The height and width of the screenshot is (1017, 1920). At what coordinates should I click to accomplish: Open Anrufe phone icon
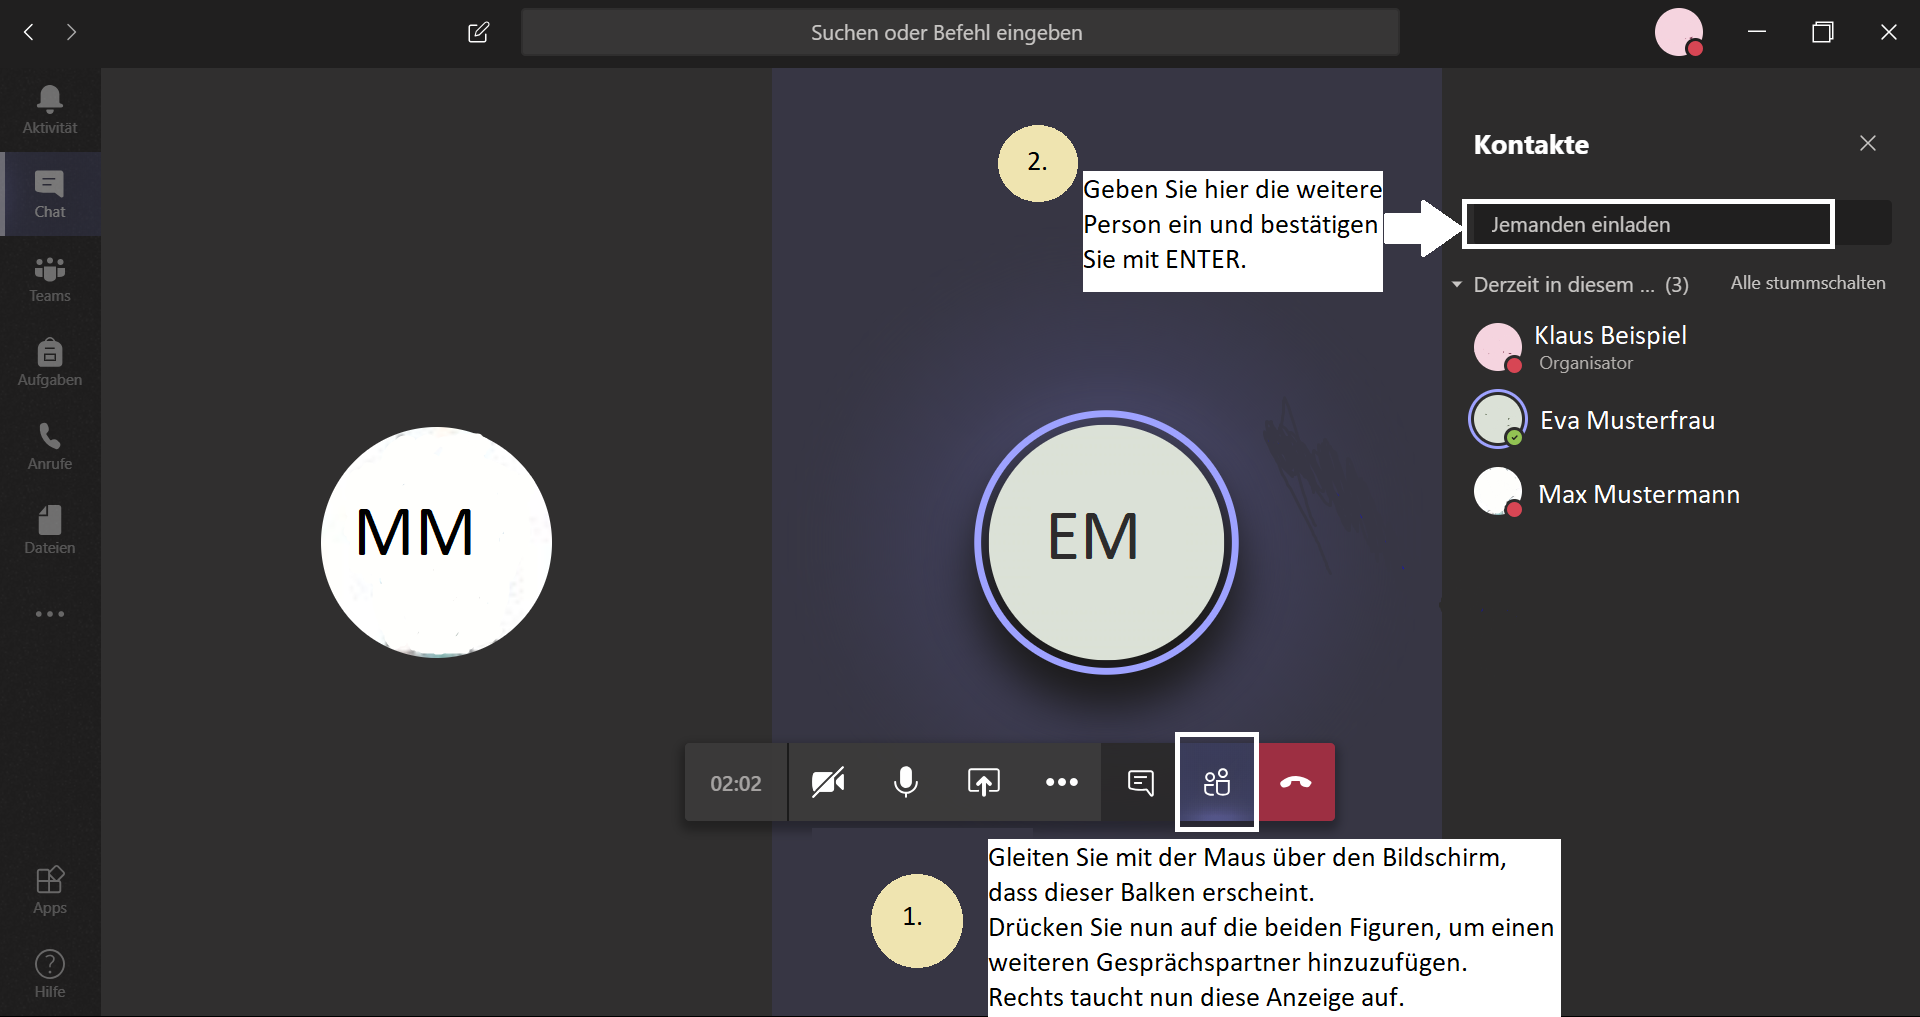pyautogui.click(x=50, y=447)
